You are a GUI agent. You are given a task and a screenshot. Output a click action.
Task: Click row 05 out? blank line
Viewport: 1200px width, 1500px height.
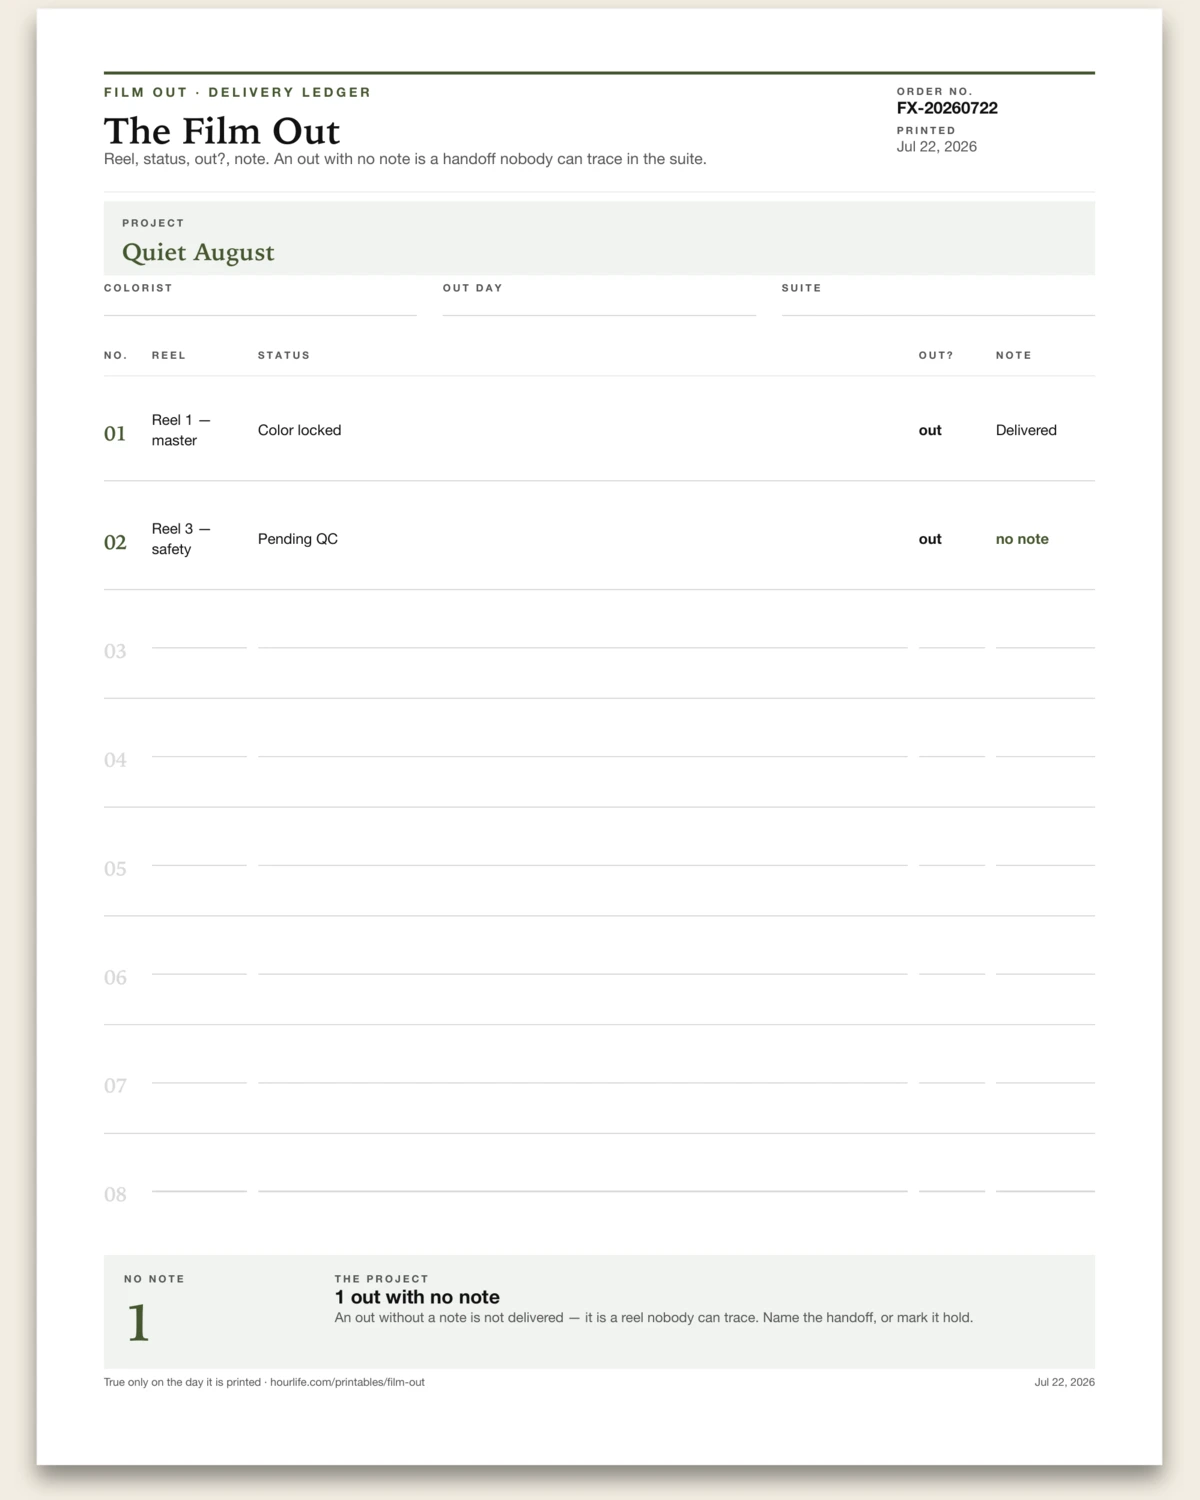(952, 865)
